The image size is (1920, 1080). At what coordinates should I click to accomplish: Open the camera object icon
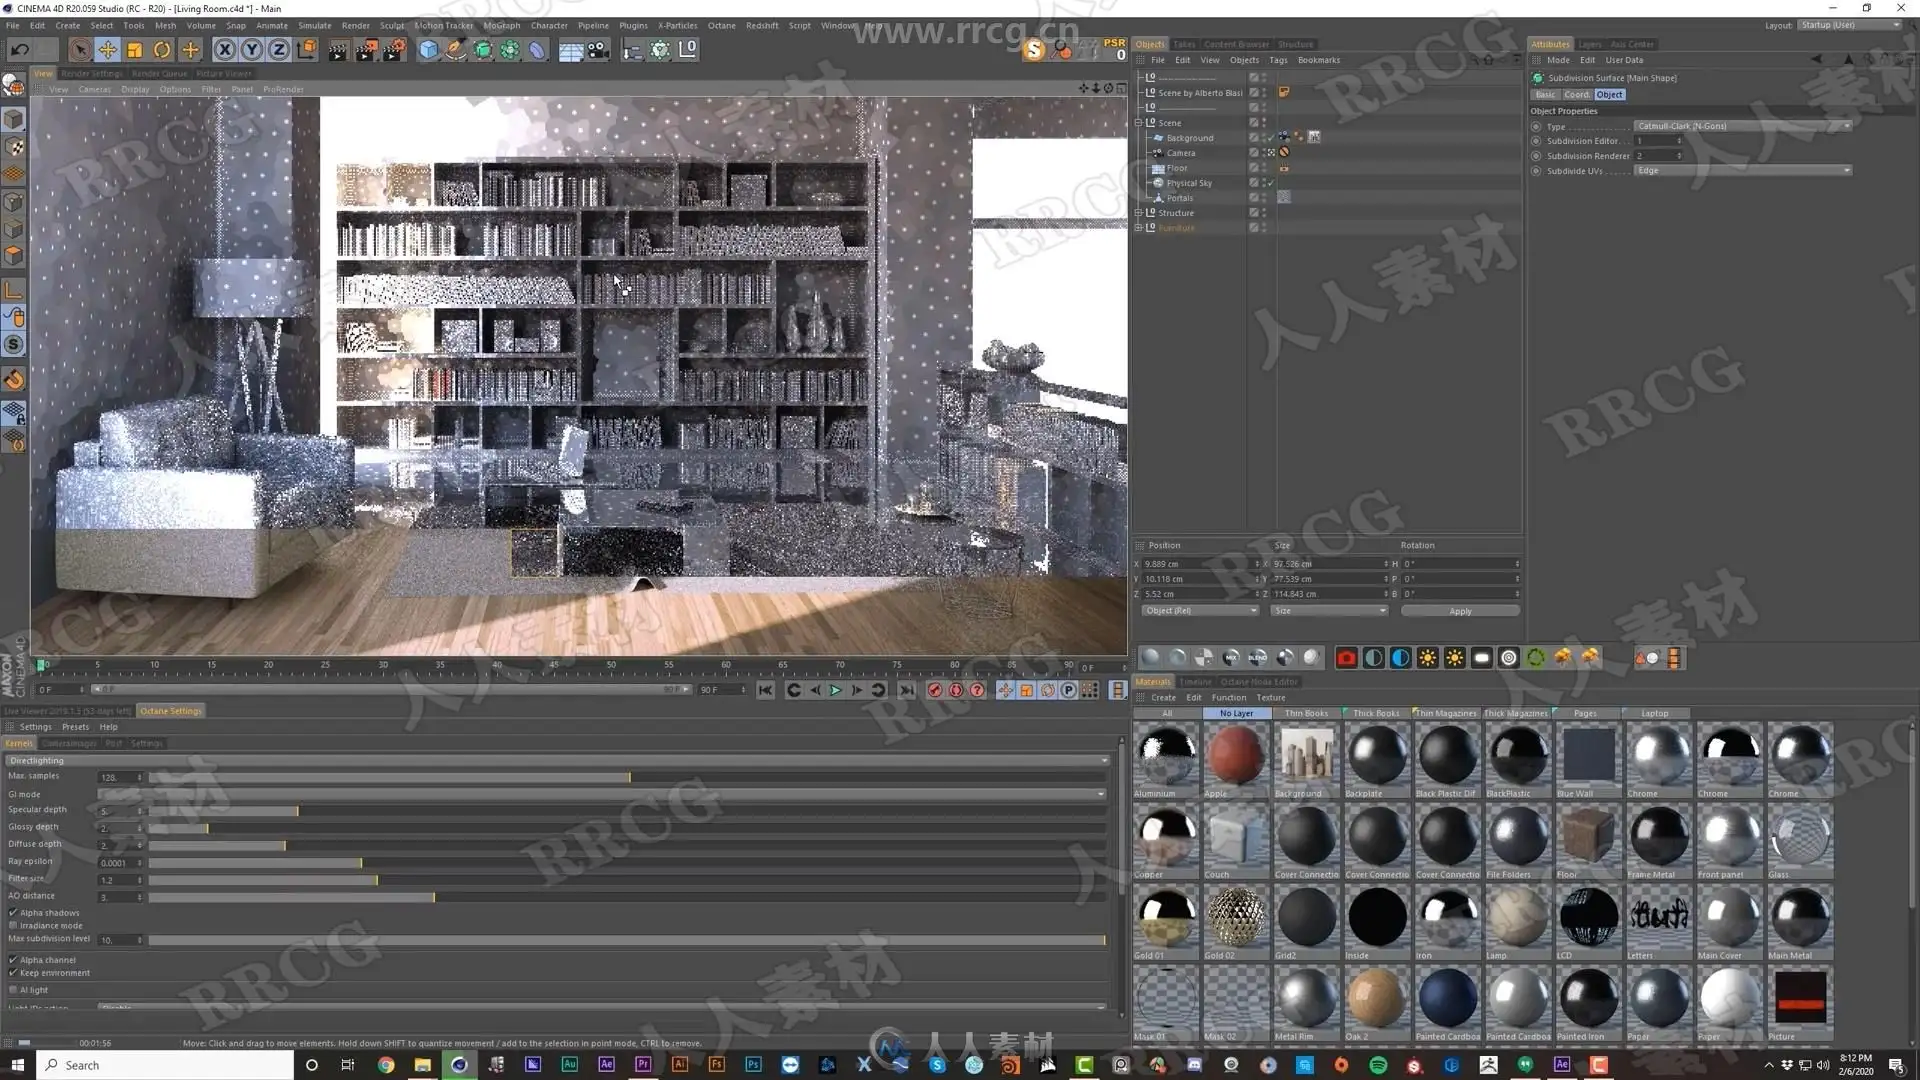(x=598, y=50)
